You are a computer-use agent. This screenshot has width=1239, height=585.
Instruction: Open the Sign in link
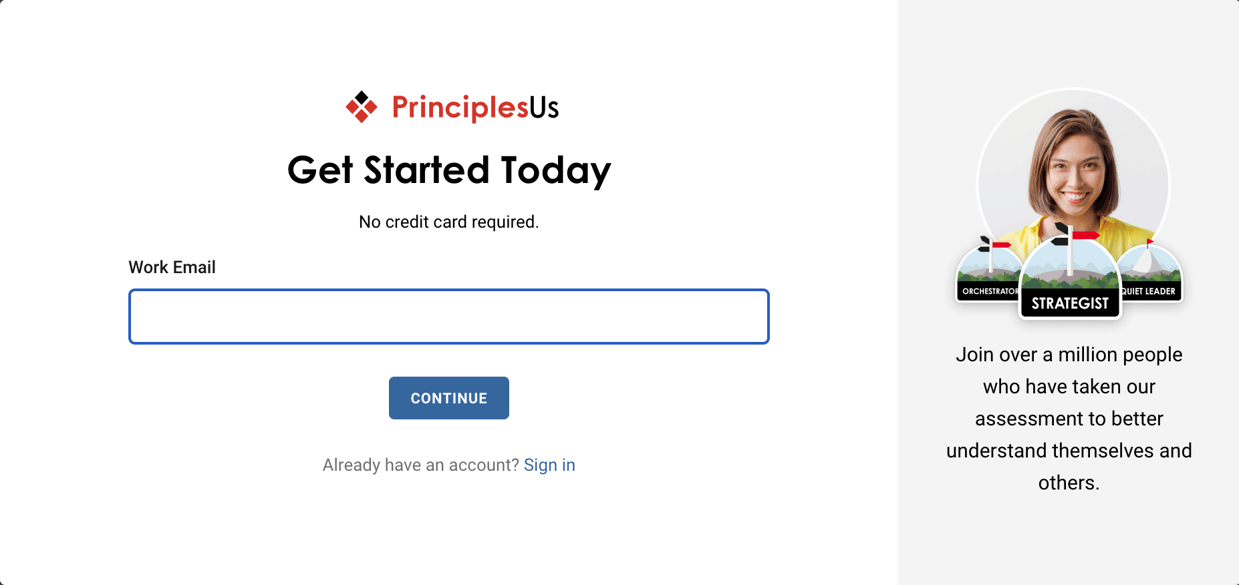point(549,464)
